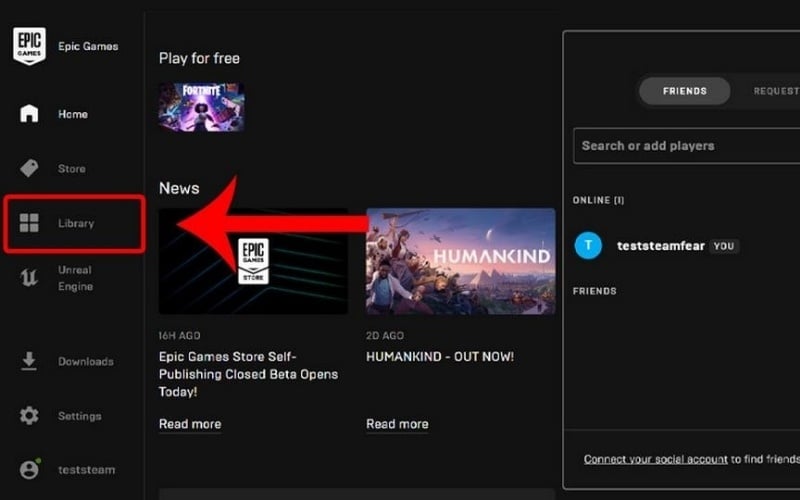Click Connect your social account link
Screen dimensions: 800x500
[655, 459]
